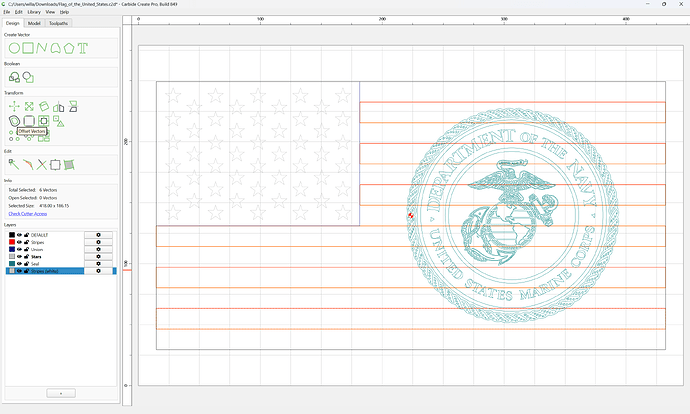690x414 pixels.
Task: Switch to the Toolpaths tab
Action: point(59,23)
